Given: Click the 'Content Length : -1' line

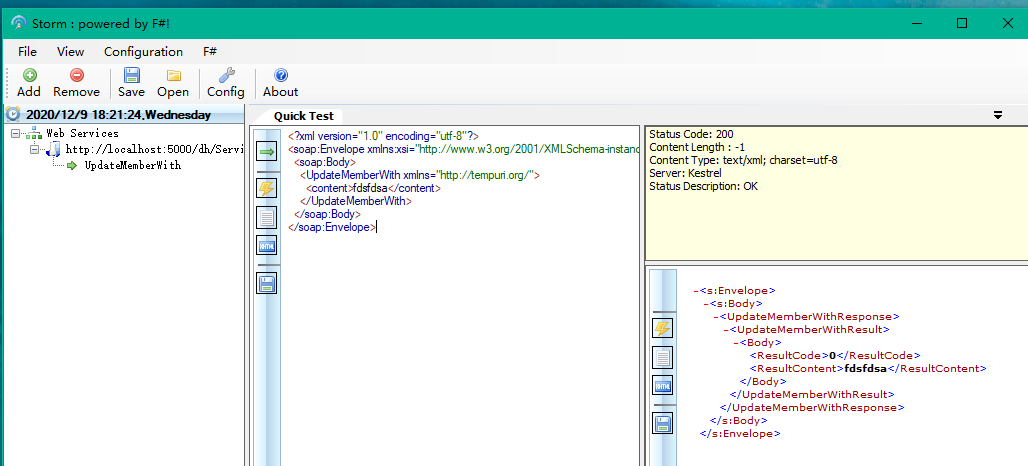Looking at the screenshot, I should click(x=697, y=147).
